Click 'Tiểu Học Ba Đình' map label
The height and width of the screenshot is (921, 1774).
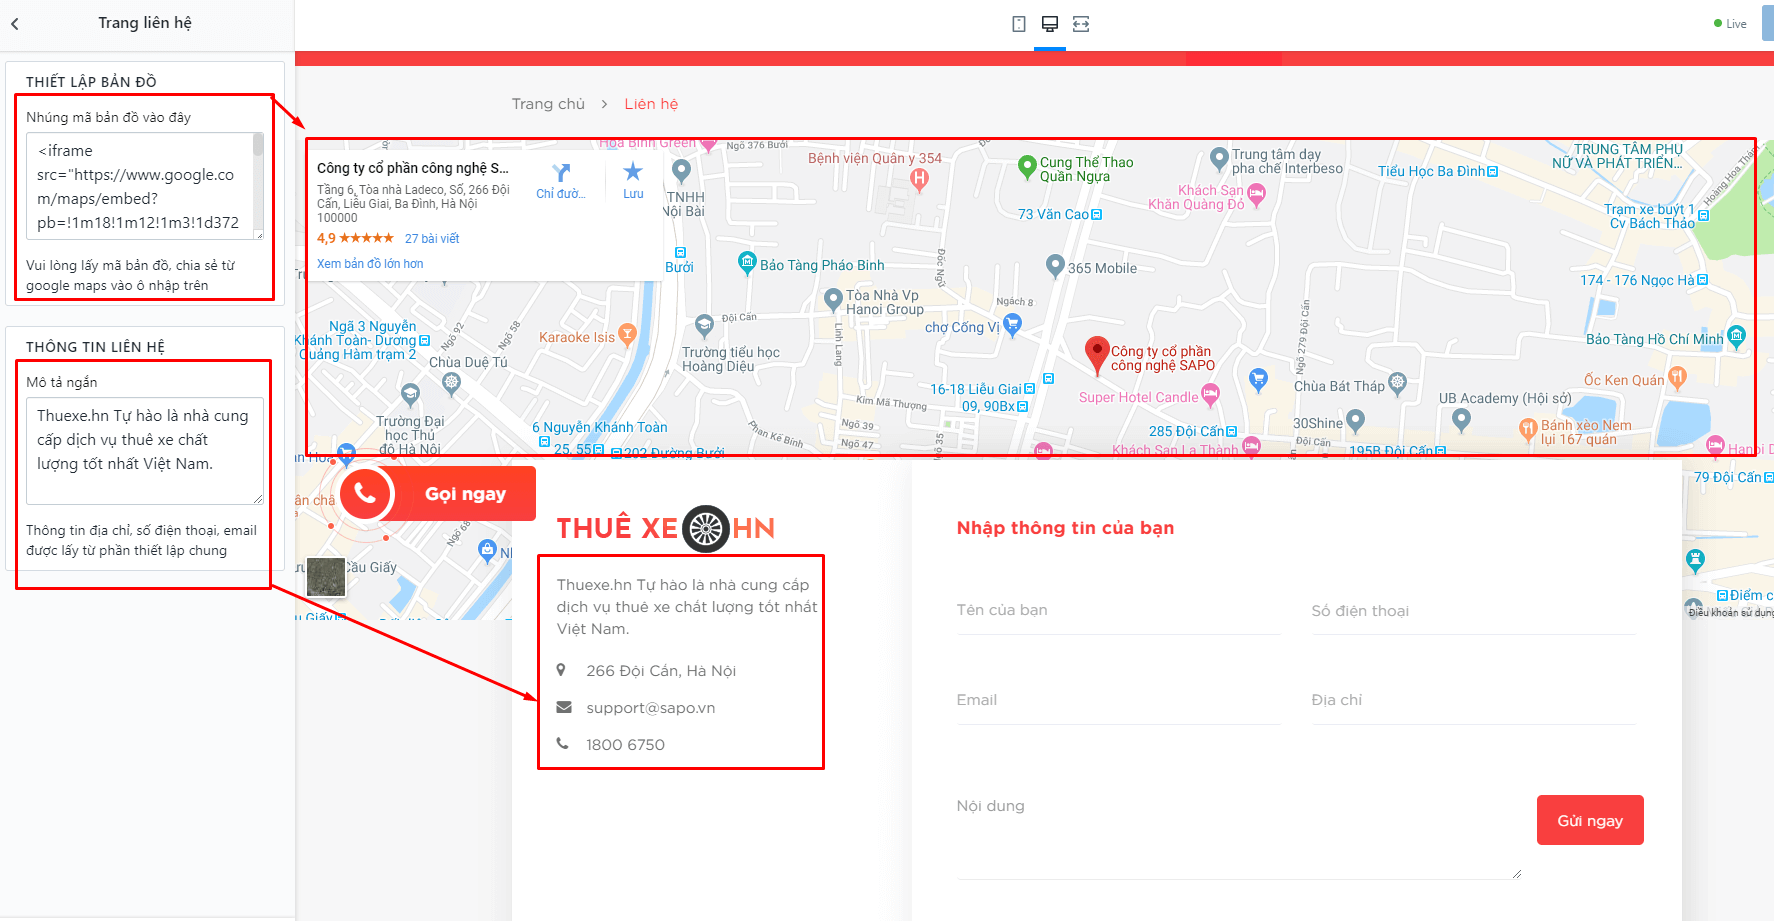point(1432,171)
